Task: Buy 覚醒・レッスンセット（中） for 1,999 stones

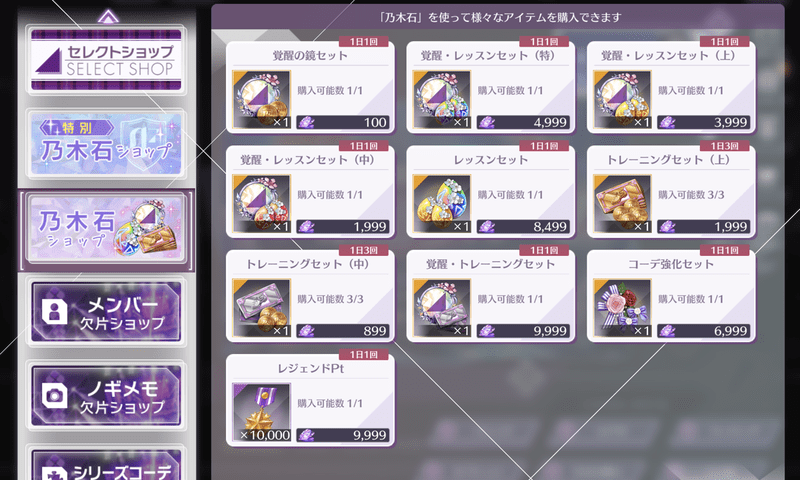Action: tap(343, 226)
